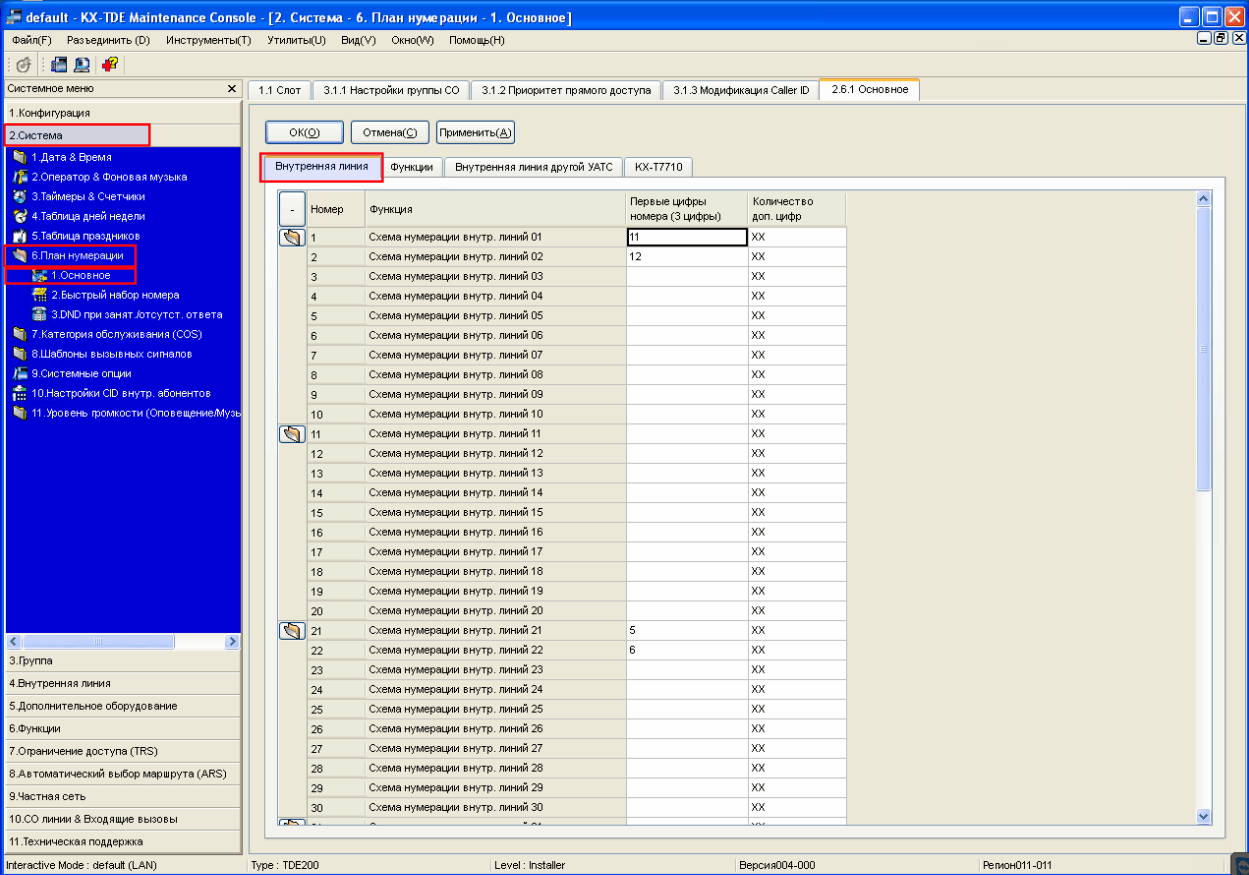The height and width of the screenshot is (875, 1249).
Task: Switch to the 3.1.1 Настройки группы CO tab
Action: pyautogui.click(x=391, y=90)
